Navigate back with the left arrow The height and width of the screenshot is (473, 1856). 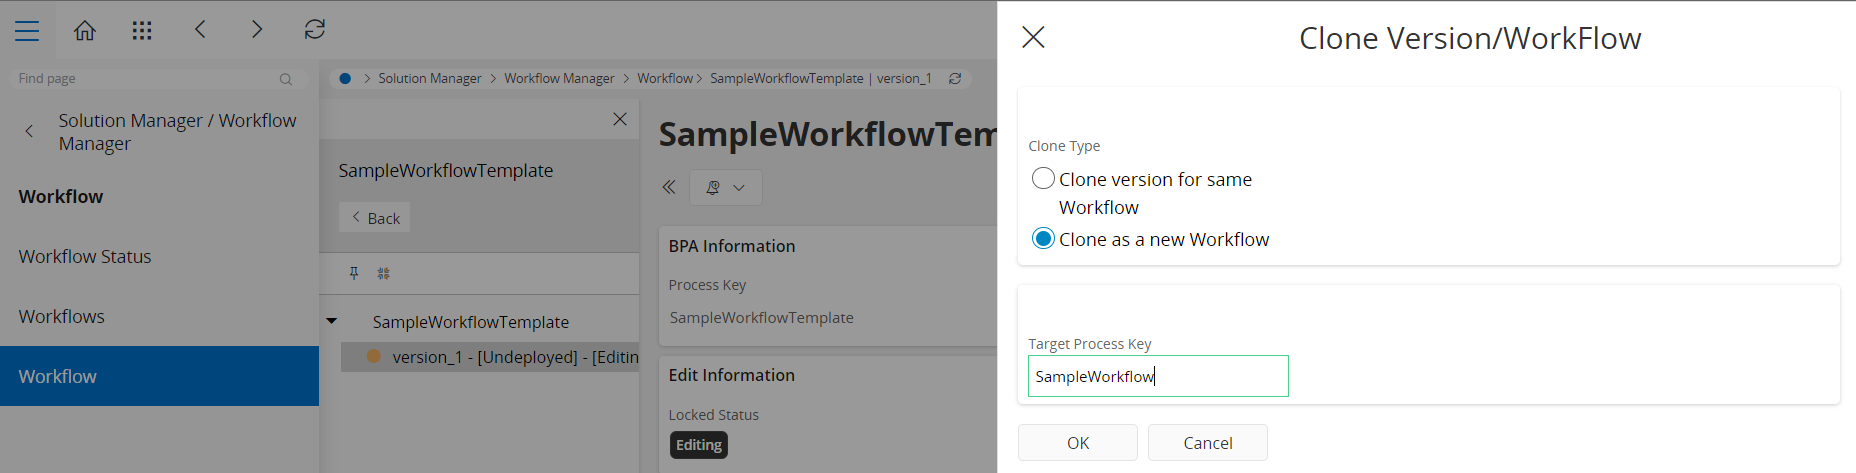[200, 30]
